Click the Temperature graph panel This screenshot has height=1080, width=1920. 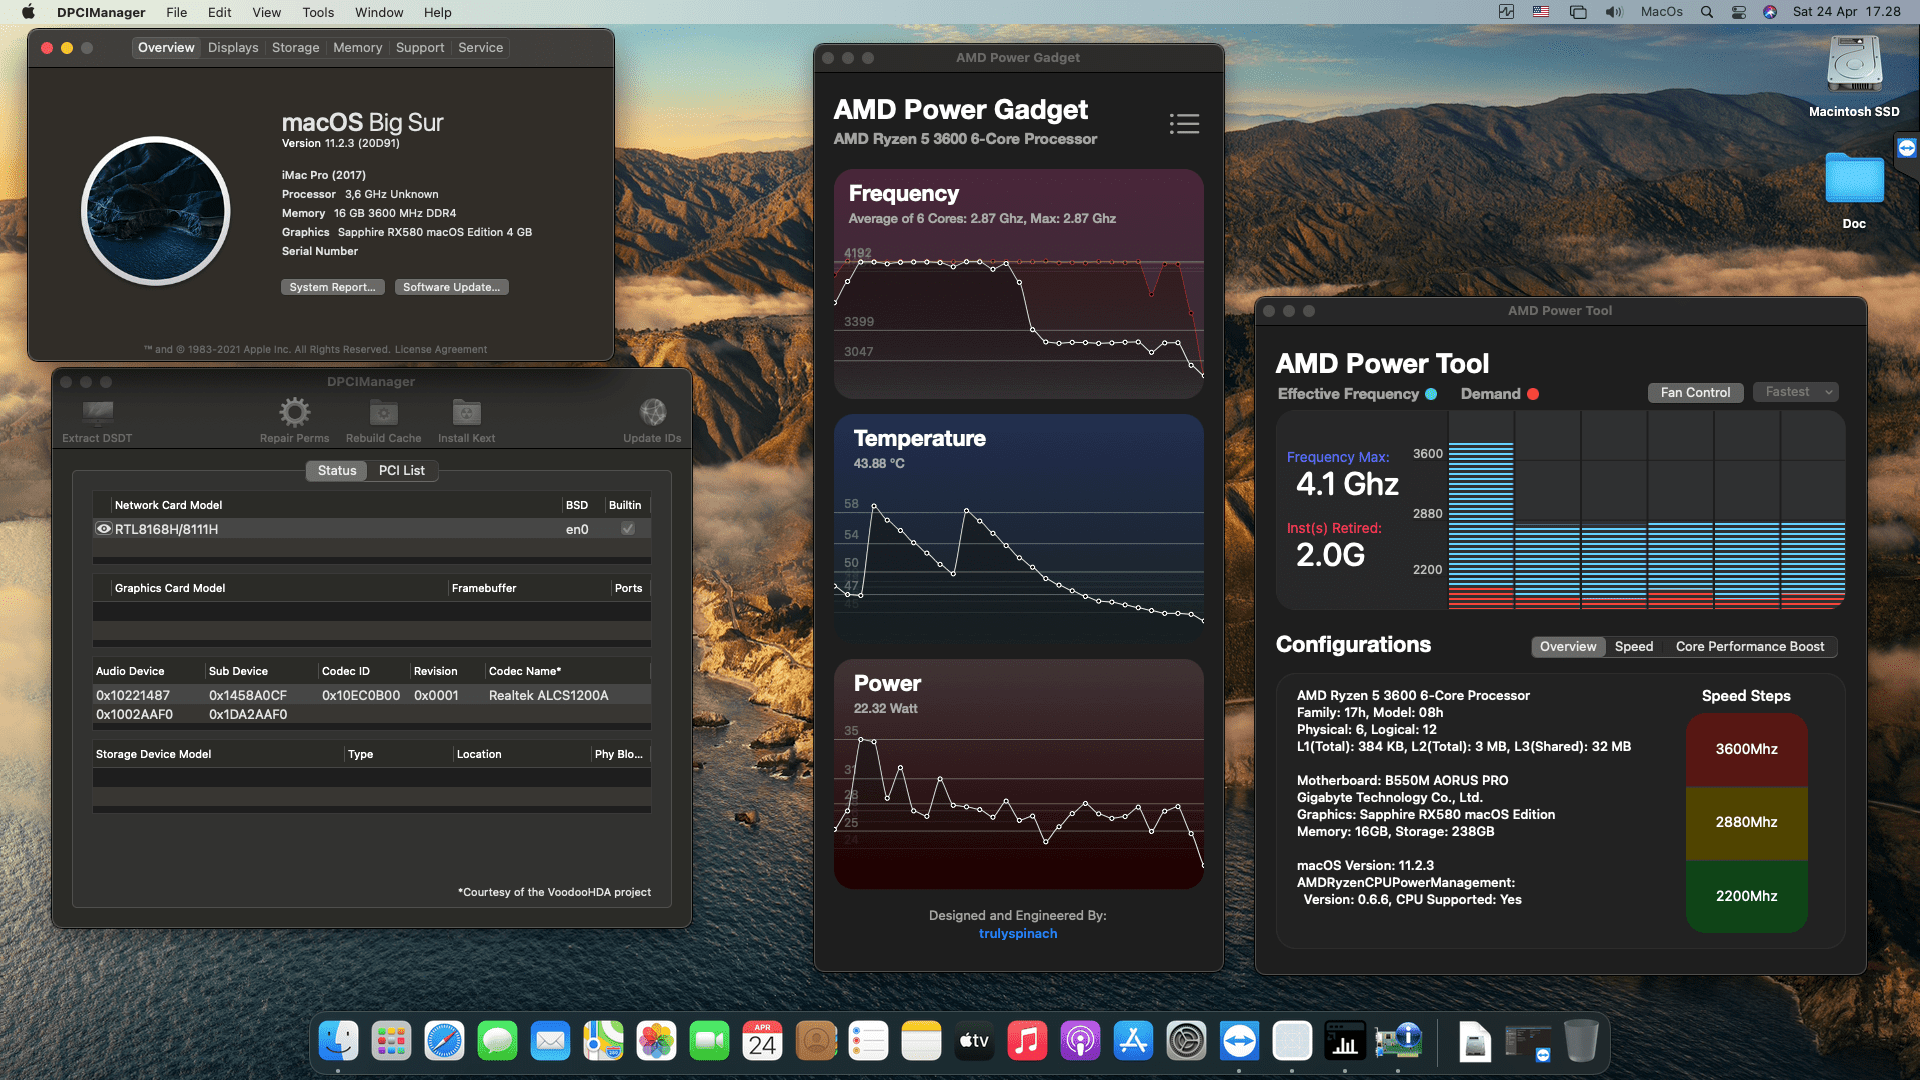[x=1018, y=528]
